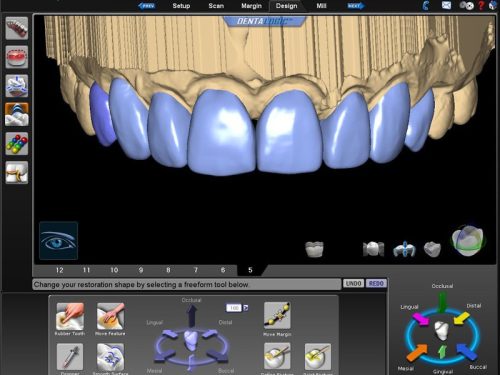
Task: Choose the Smooth Surface tool
Action: point(110,357)
